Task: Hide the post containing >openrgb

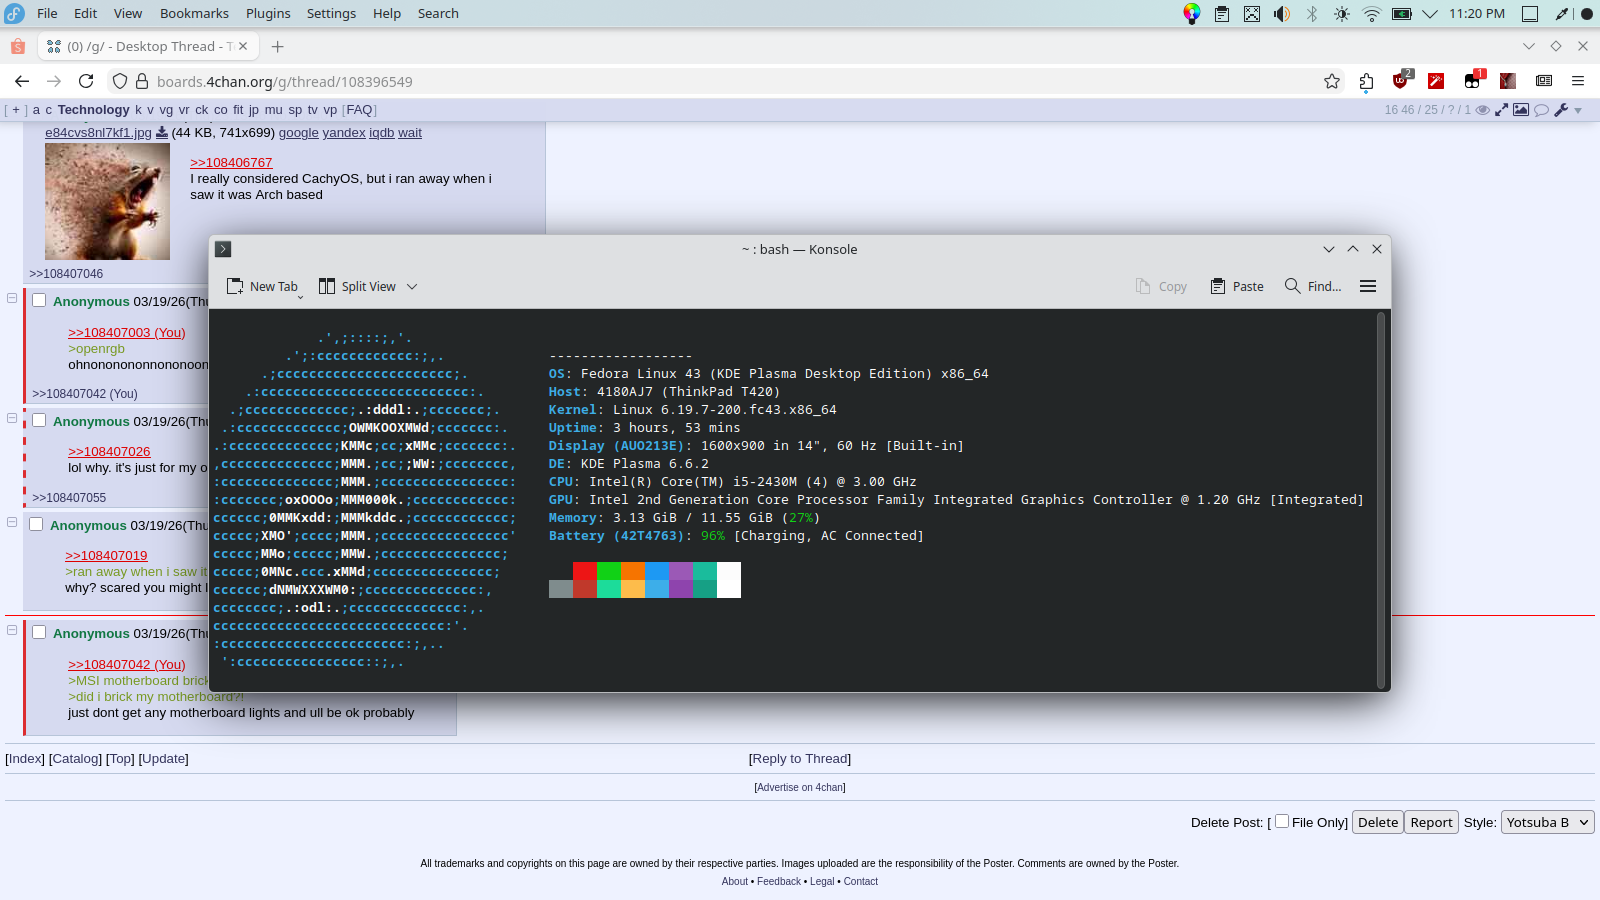Action: [12, 298]
